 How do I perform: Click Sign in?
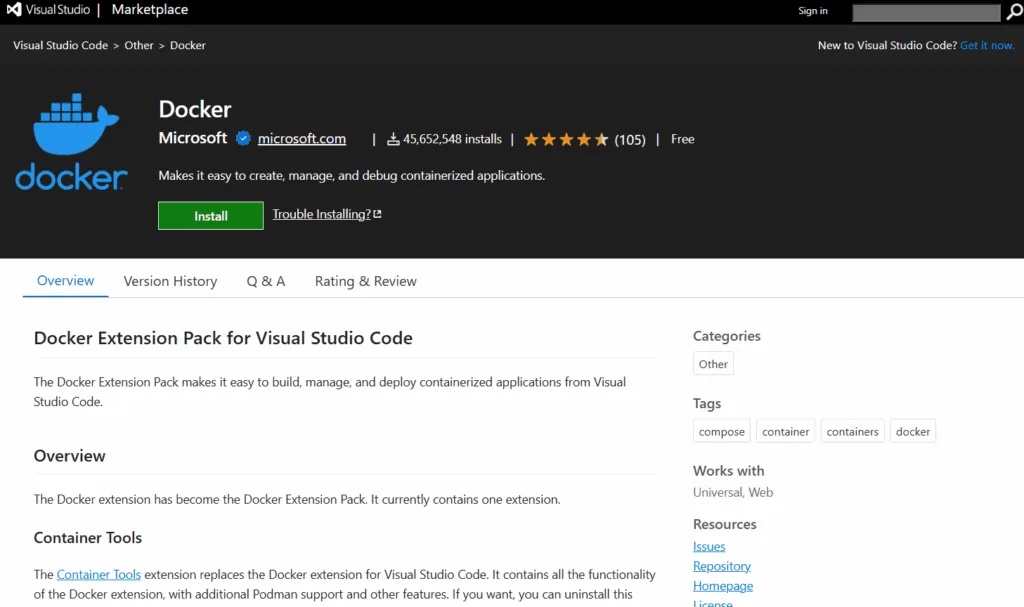[x=812, y=10]
